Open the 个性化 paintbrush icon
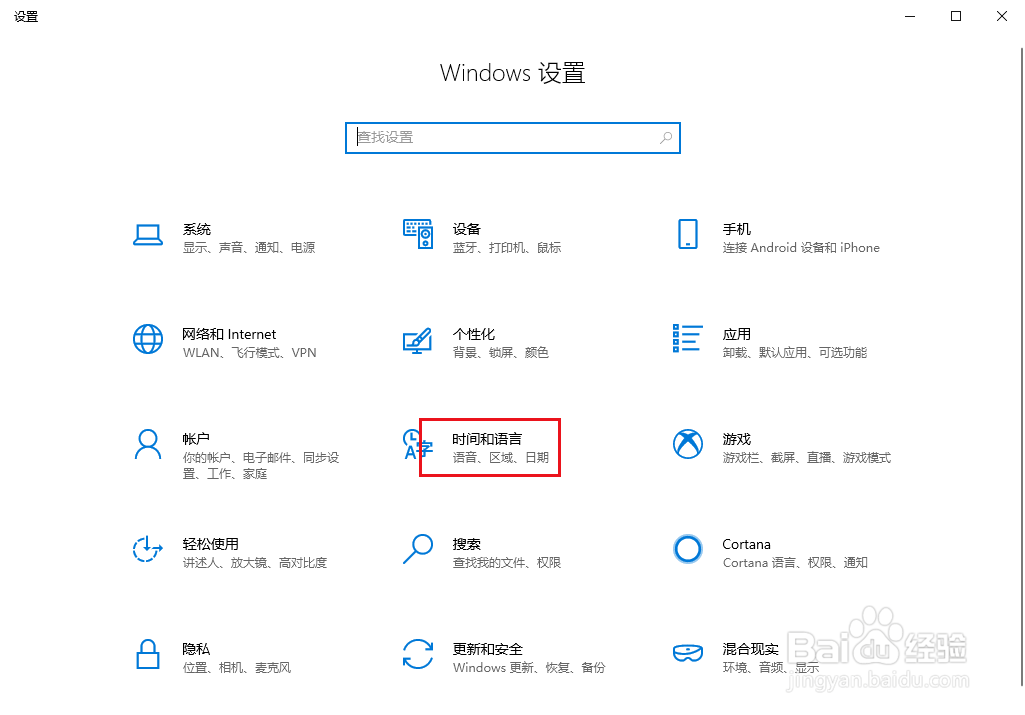1025x715 pixels. (418, 341)
